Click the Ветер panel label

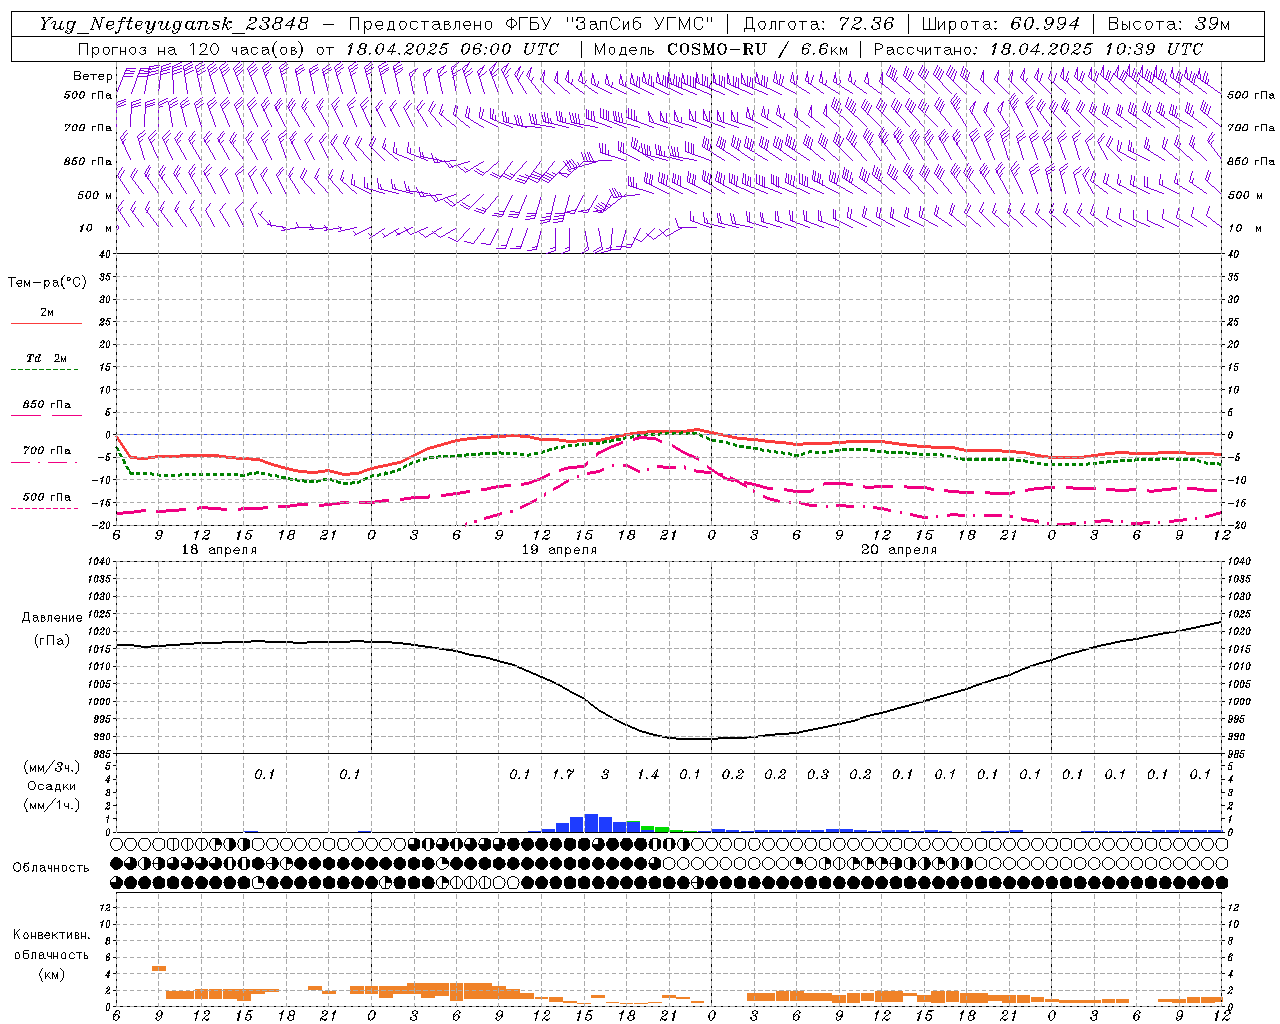click(92, 76)
